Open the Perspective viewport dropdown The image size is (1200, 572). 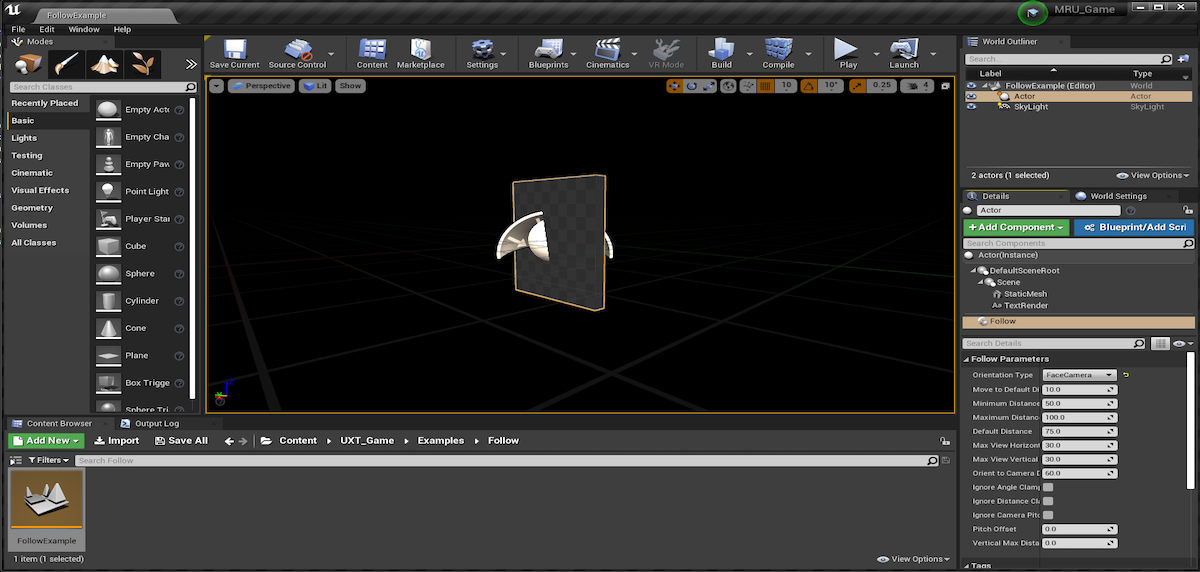[x=261, y=86]
